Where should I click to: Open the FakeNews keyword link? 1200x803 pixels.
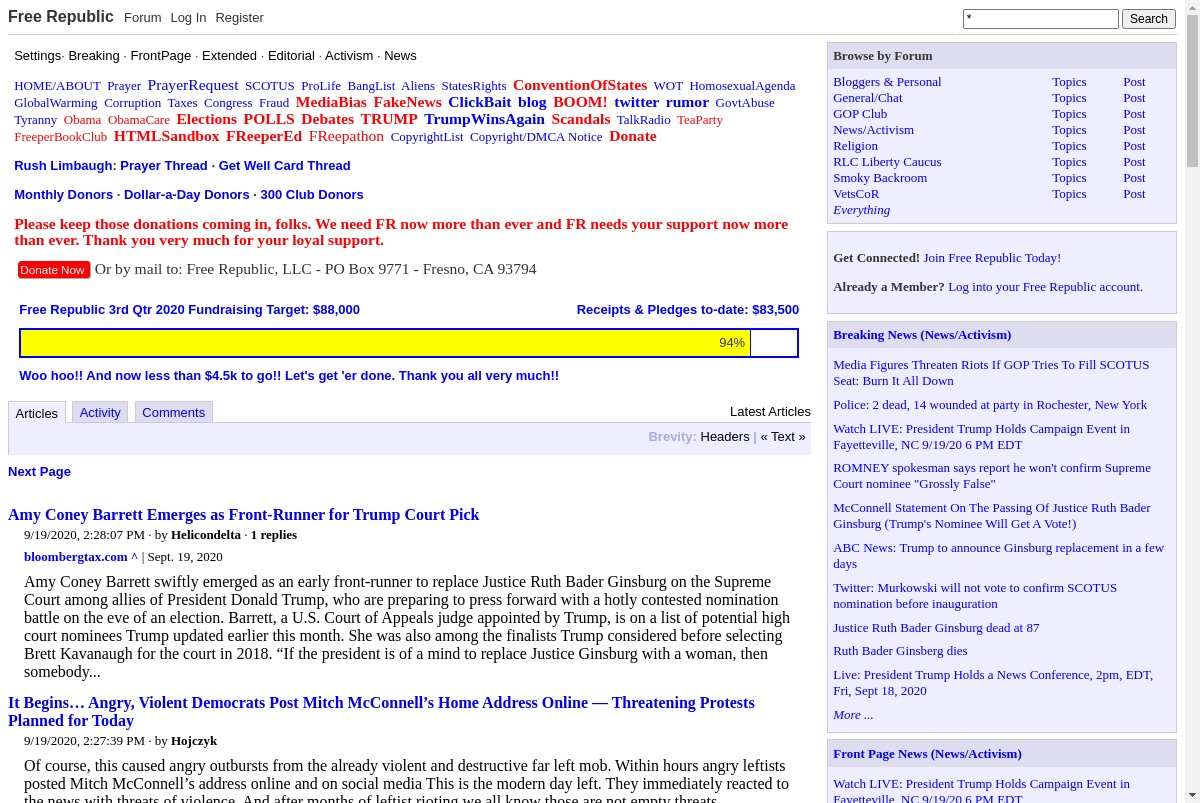[x=407, y=102]
